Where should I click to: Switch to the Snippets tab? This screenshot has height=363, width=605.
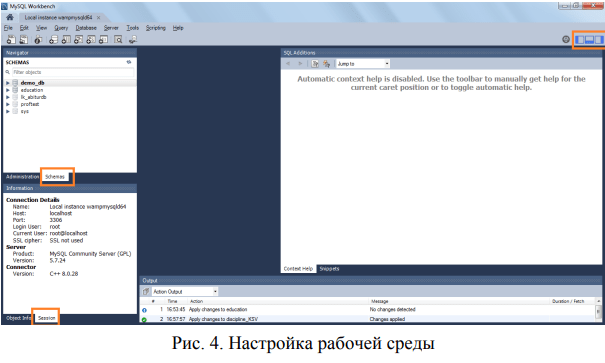click(x=329, y=269)
